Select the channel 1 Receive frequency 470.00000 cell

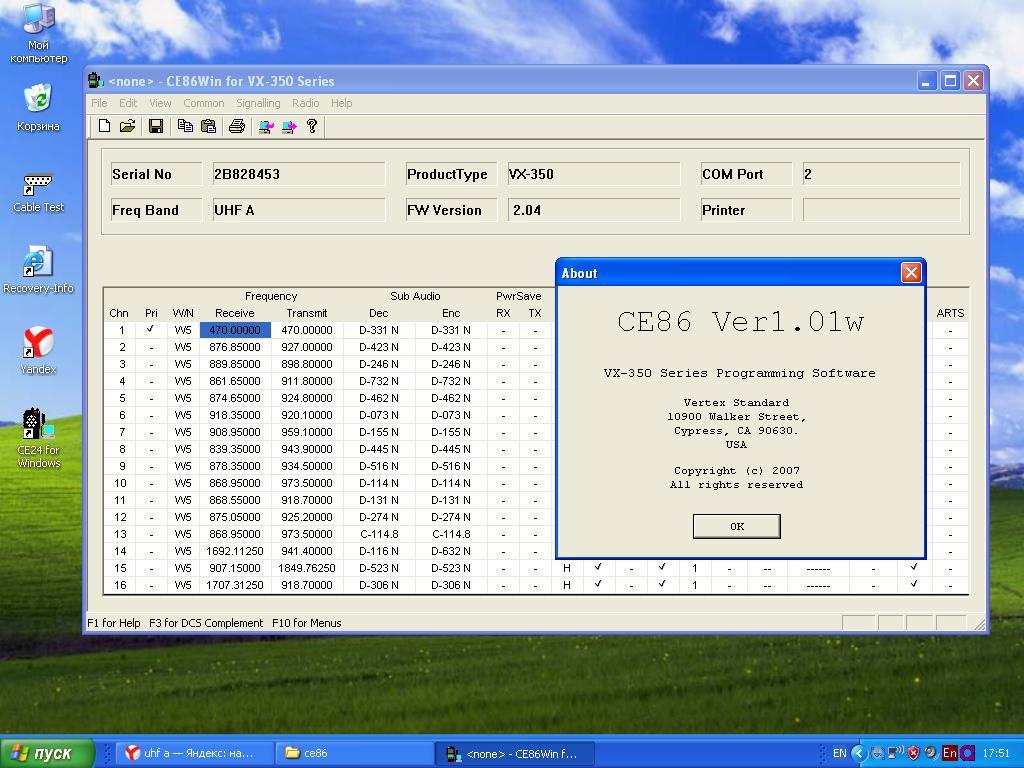pyautogui.click(x=235, y=330)
